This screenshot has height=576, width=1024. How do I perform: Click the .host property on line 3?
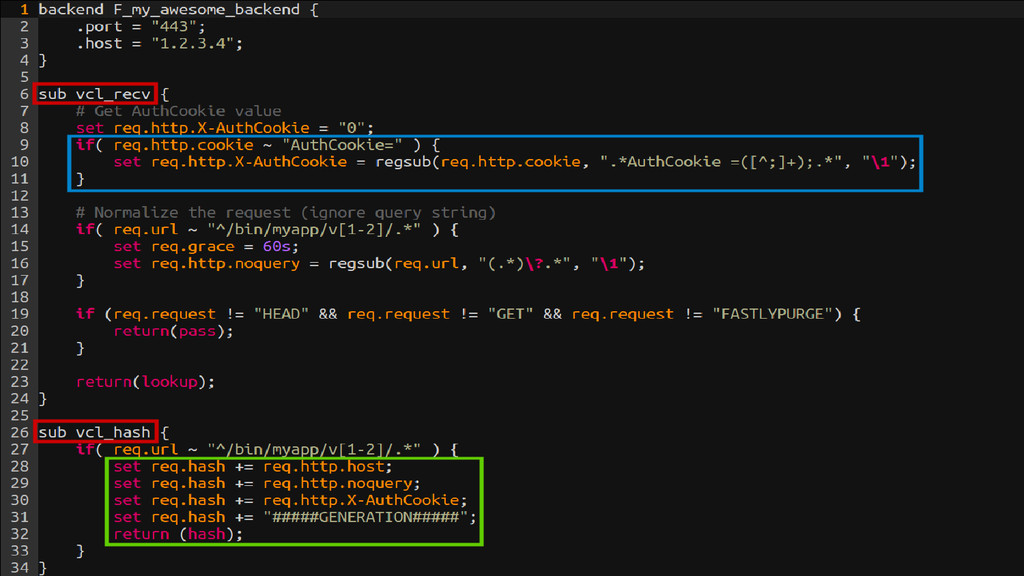point(99,44)
